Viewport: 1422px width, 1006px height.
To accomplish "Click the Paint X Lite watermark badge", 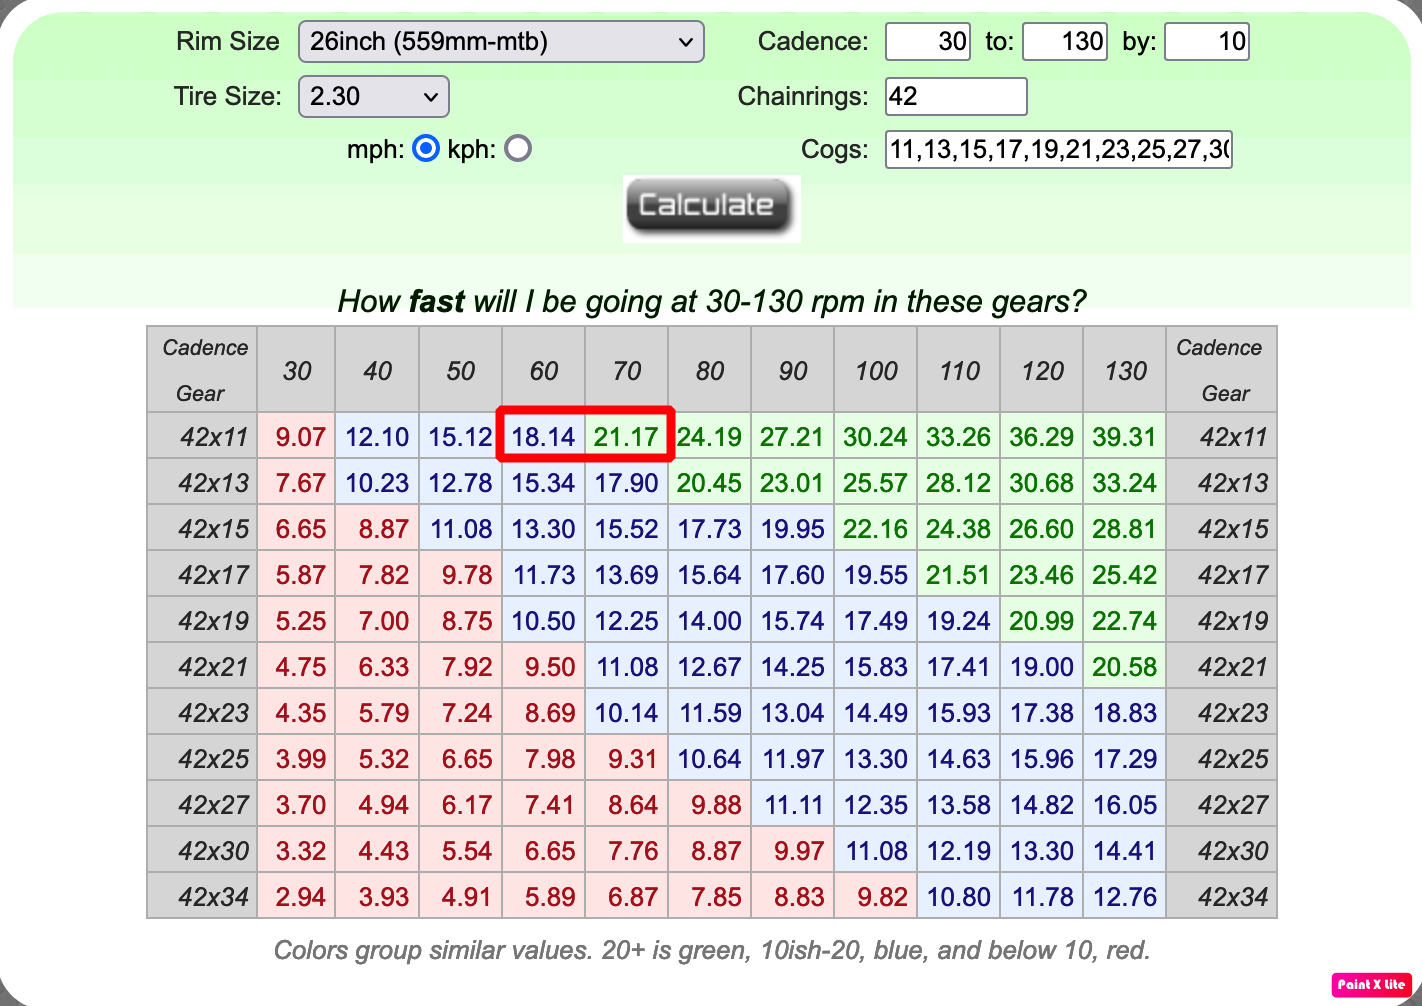I will 1371,985.
